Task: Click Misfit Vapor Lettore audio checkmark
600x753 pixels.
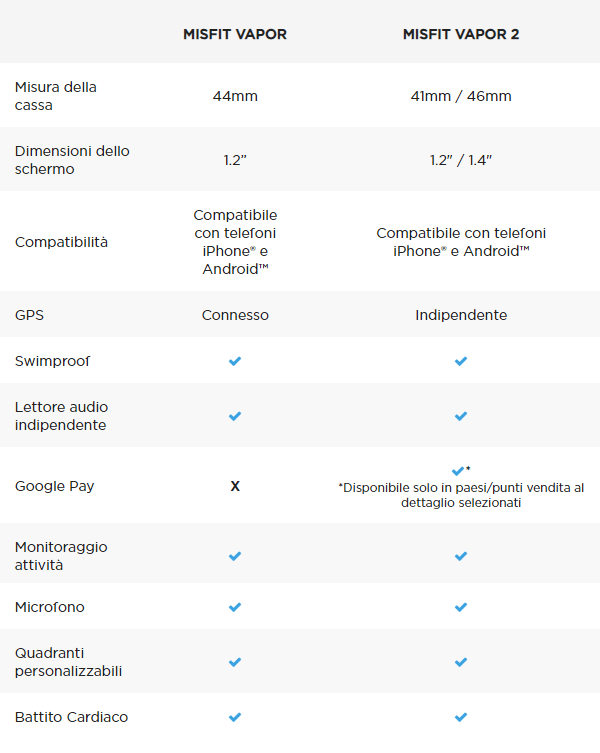Action: click(x=235, y=416)
